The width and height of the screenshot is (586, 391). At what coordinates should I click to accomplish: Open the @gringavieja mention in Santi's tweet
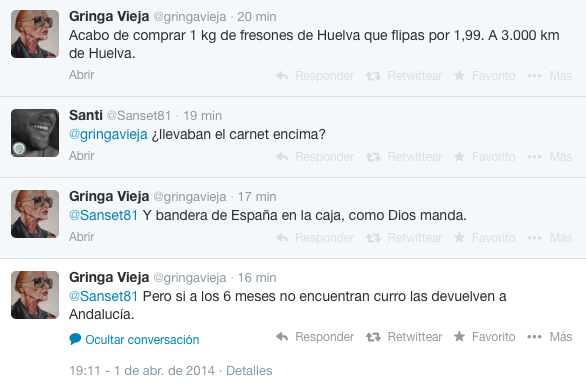pyautogui.click(x=108, y=135)
